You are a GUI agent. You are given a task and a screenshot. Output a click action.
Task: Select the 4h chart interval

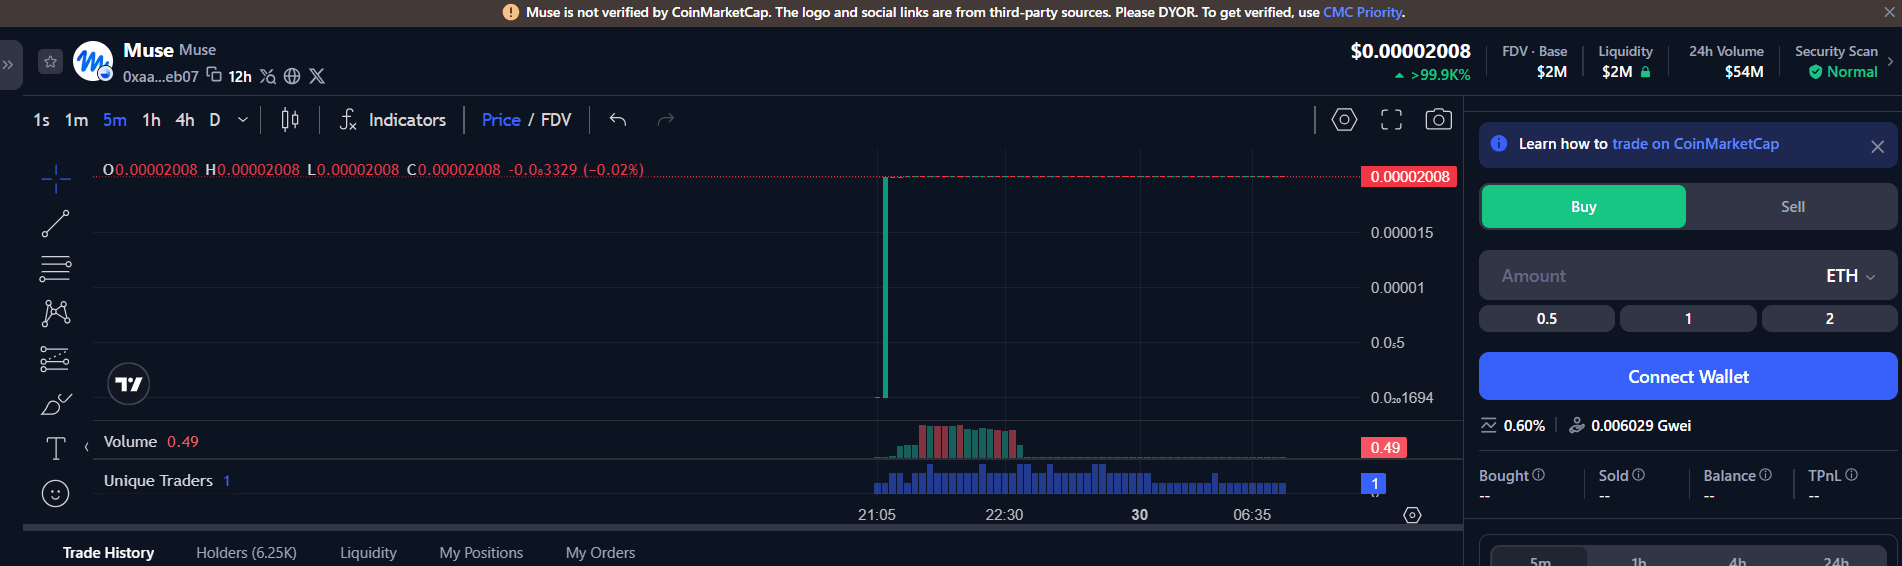coord(185,120)
